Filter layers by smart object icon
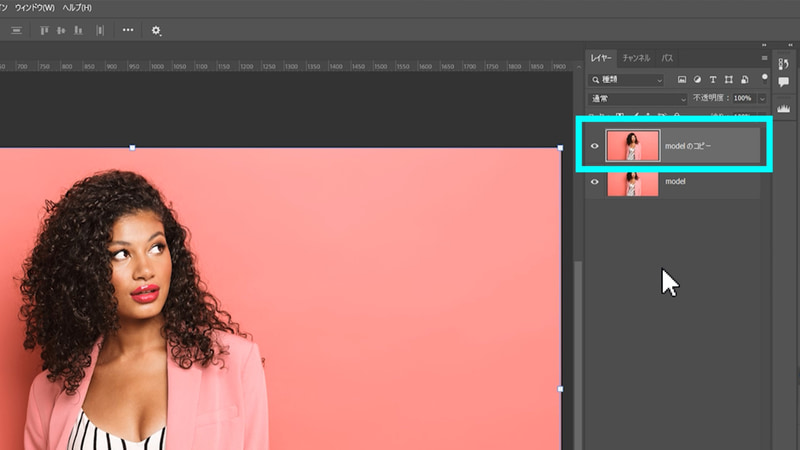The height and width of the screenshot is (450, 800). [745, 80]
